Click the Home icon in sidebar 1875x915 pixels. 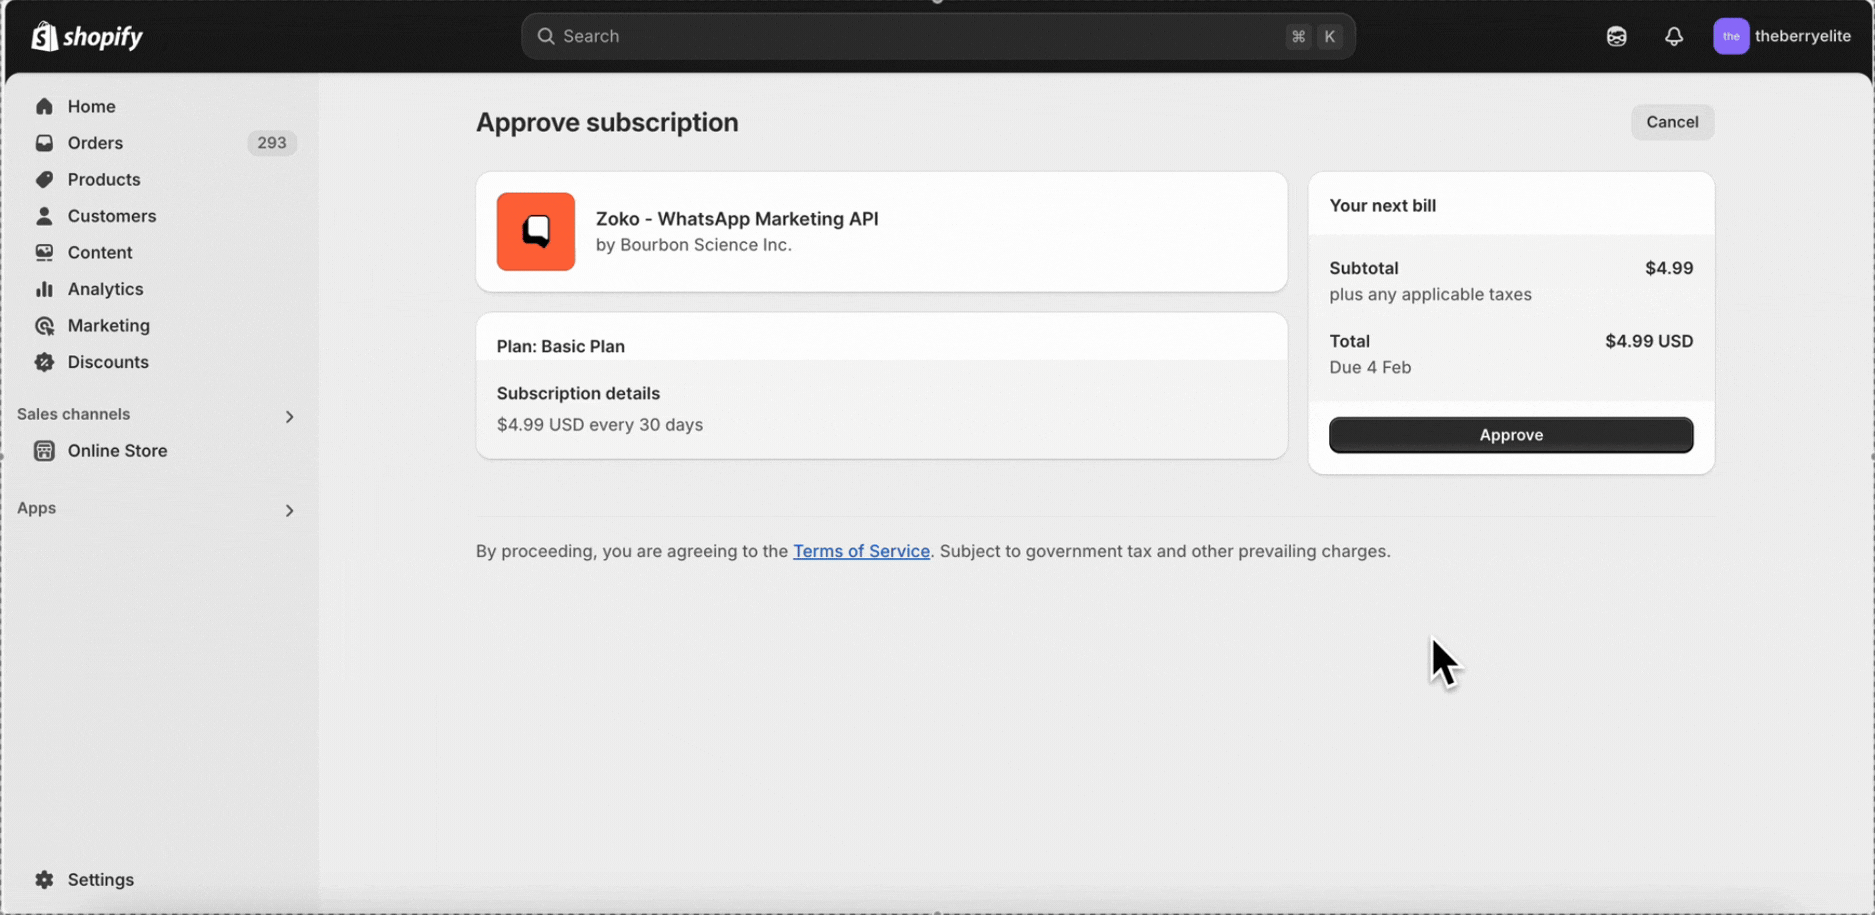(44, 106)
